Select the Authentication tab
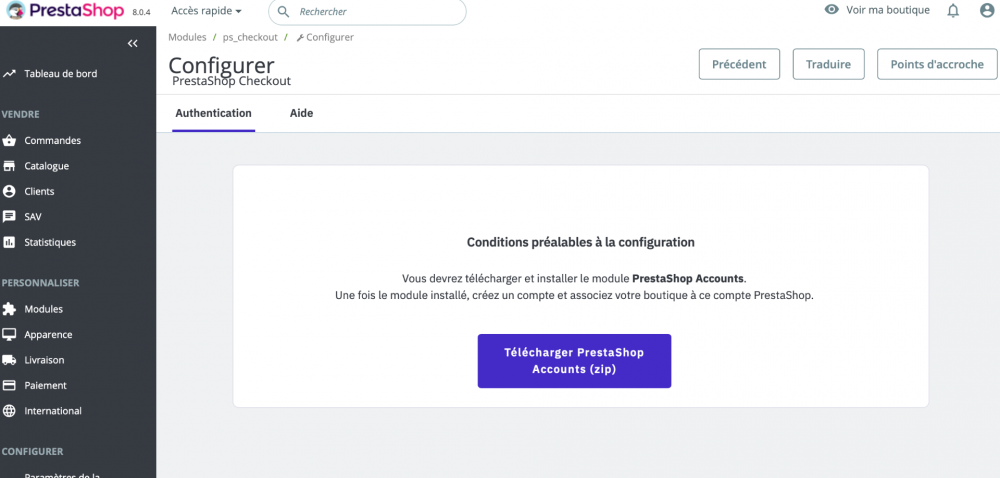1000x478 pixels. click(213, 114)
